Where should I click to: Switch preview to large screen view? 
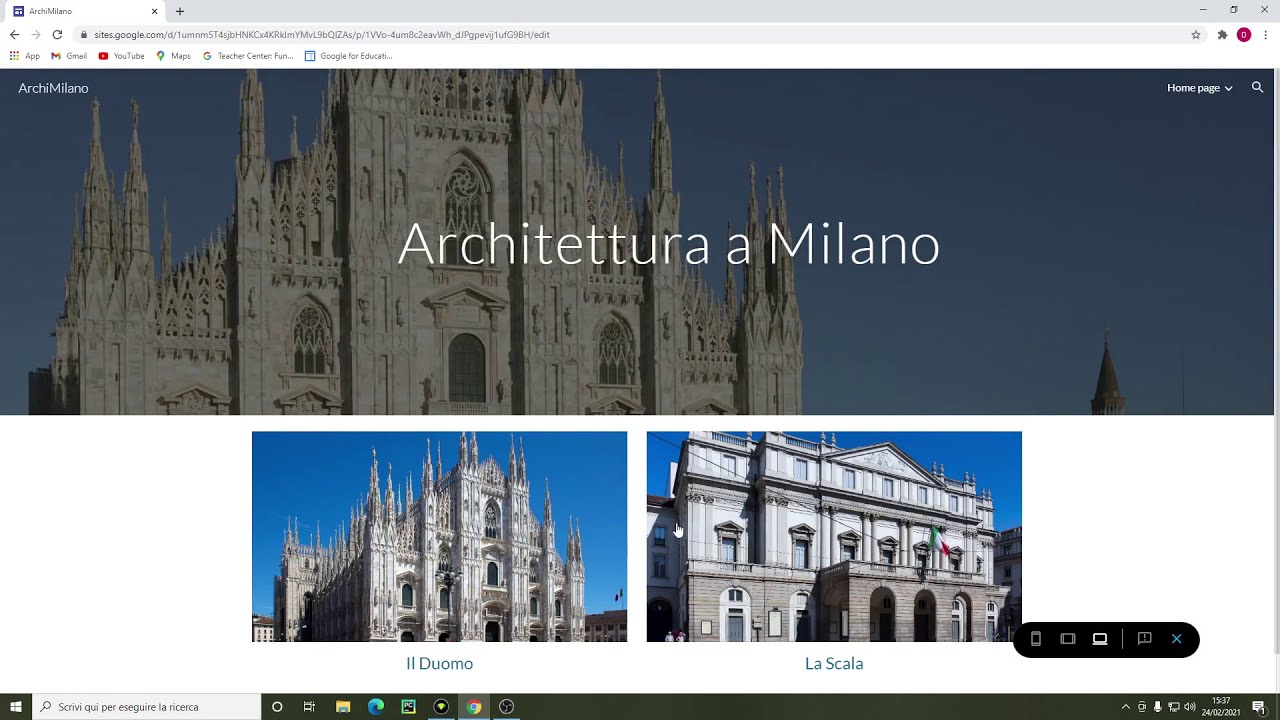pos(1100,639)
